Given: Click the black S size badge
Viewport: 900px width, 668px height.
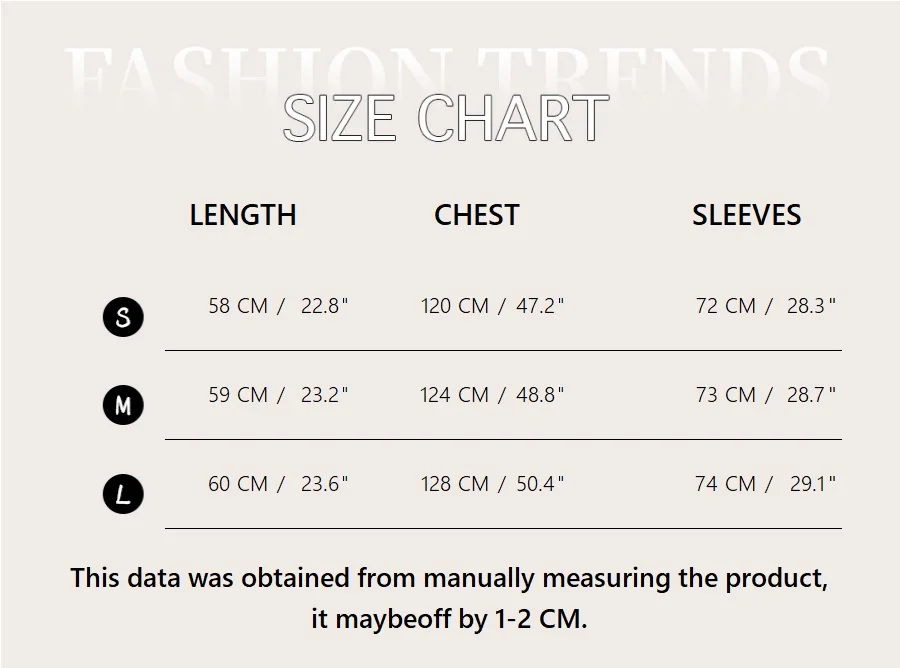Looking at the screenshot, I should 123,317.
